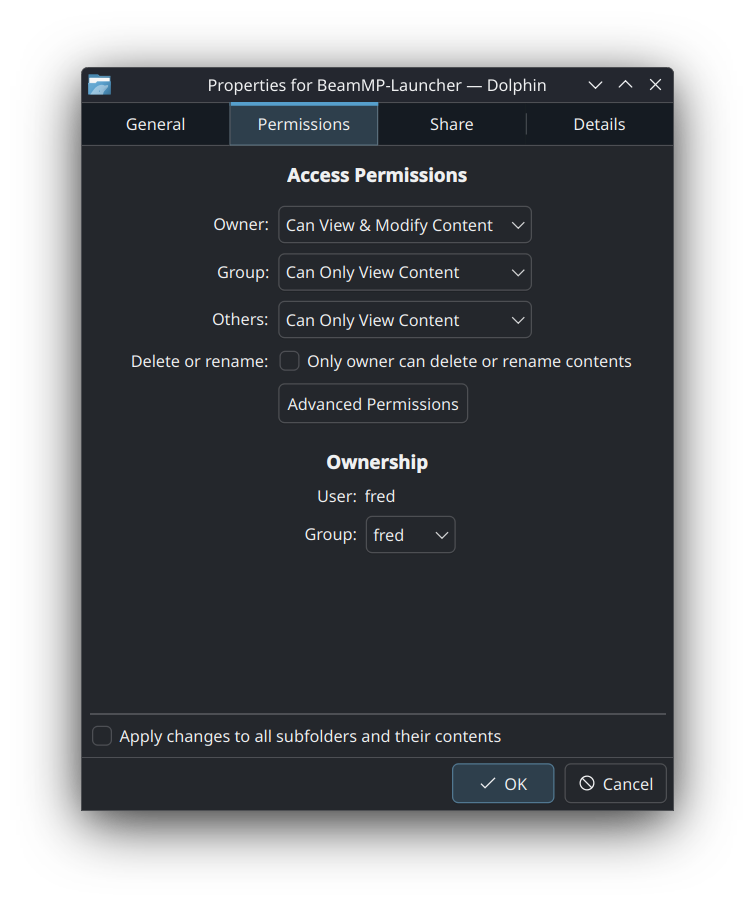The image size is (755, 907).
Task: Open the Share tab
Action: tap(451, 124)
